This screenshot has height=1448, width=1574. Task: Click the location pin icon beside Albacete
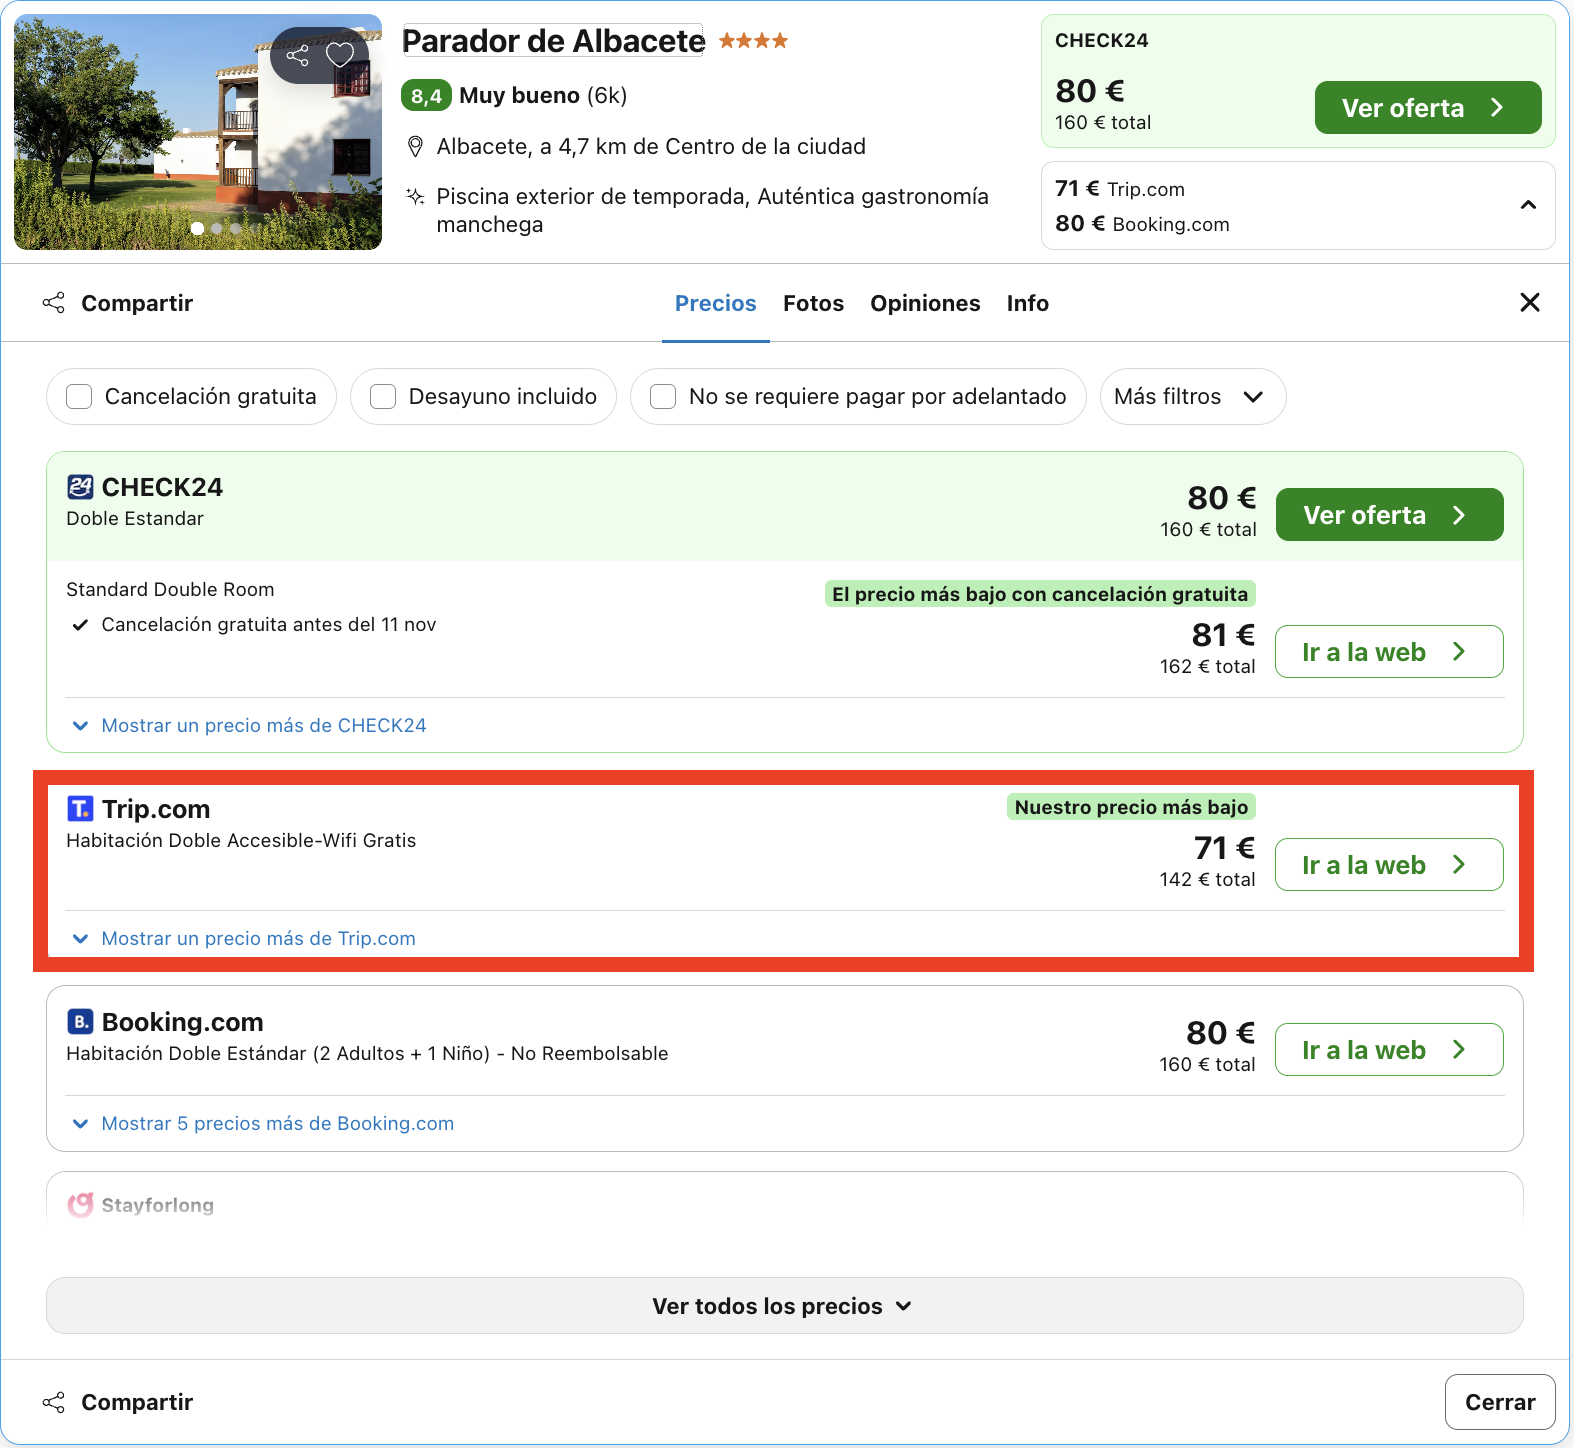[x=416, y=147]
